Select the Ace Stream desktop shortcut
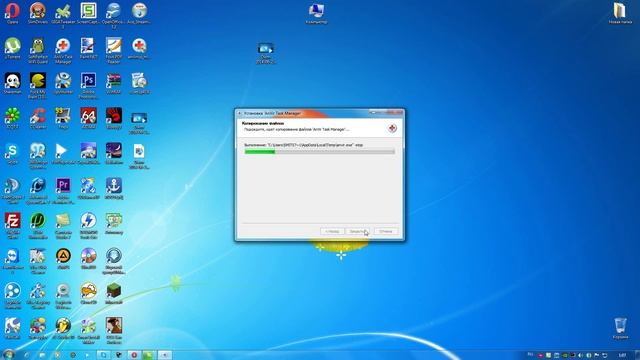 click(139, 13)
